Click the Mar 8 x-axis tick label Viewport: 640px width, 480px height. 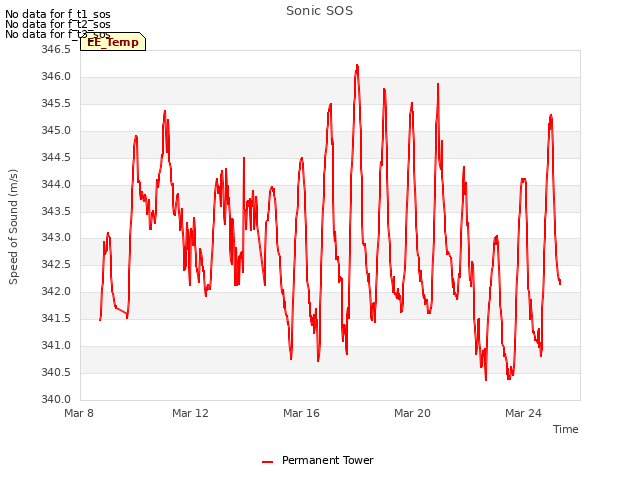pos(79,413)
